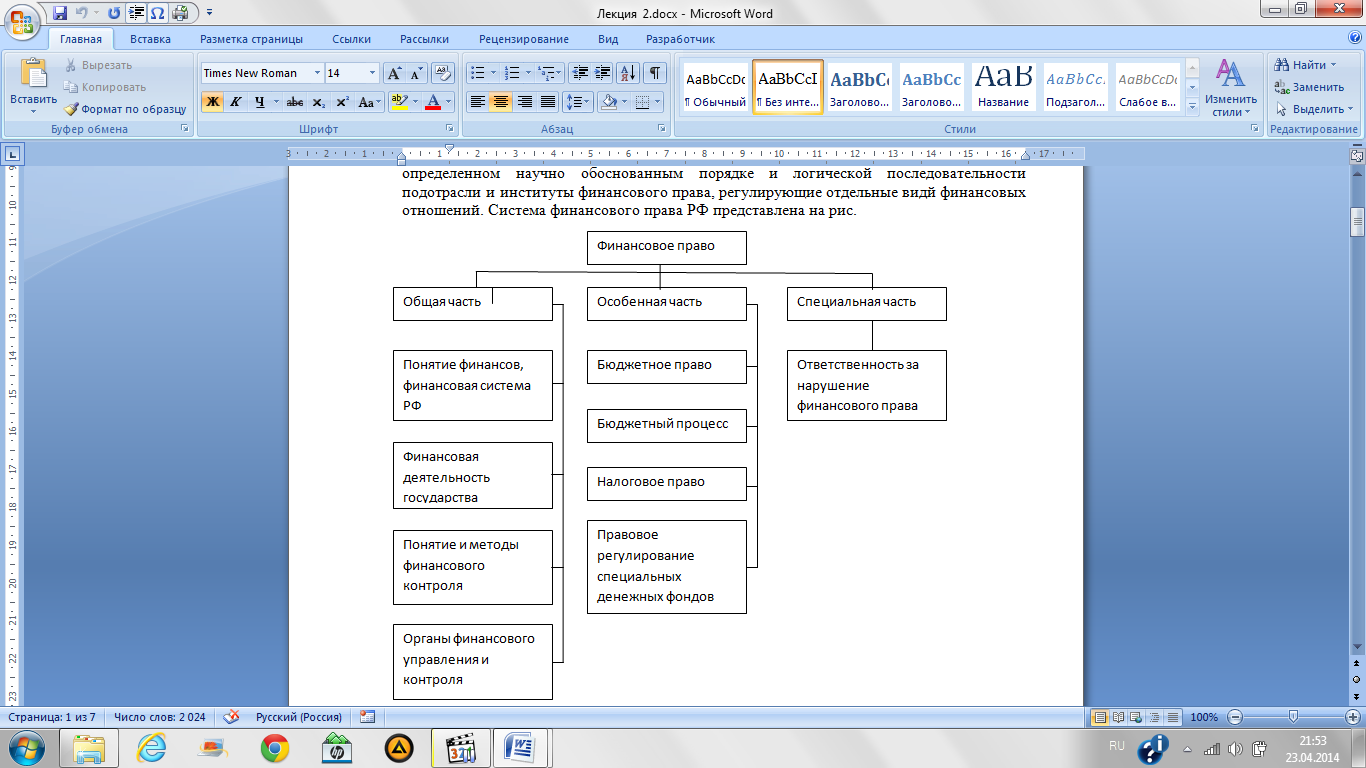Viewport: 1366px width, 768px height.
Task: Click the Format Painter (Формат по образцу) button
Action: pos(125,109)
